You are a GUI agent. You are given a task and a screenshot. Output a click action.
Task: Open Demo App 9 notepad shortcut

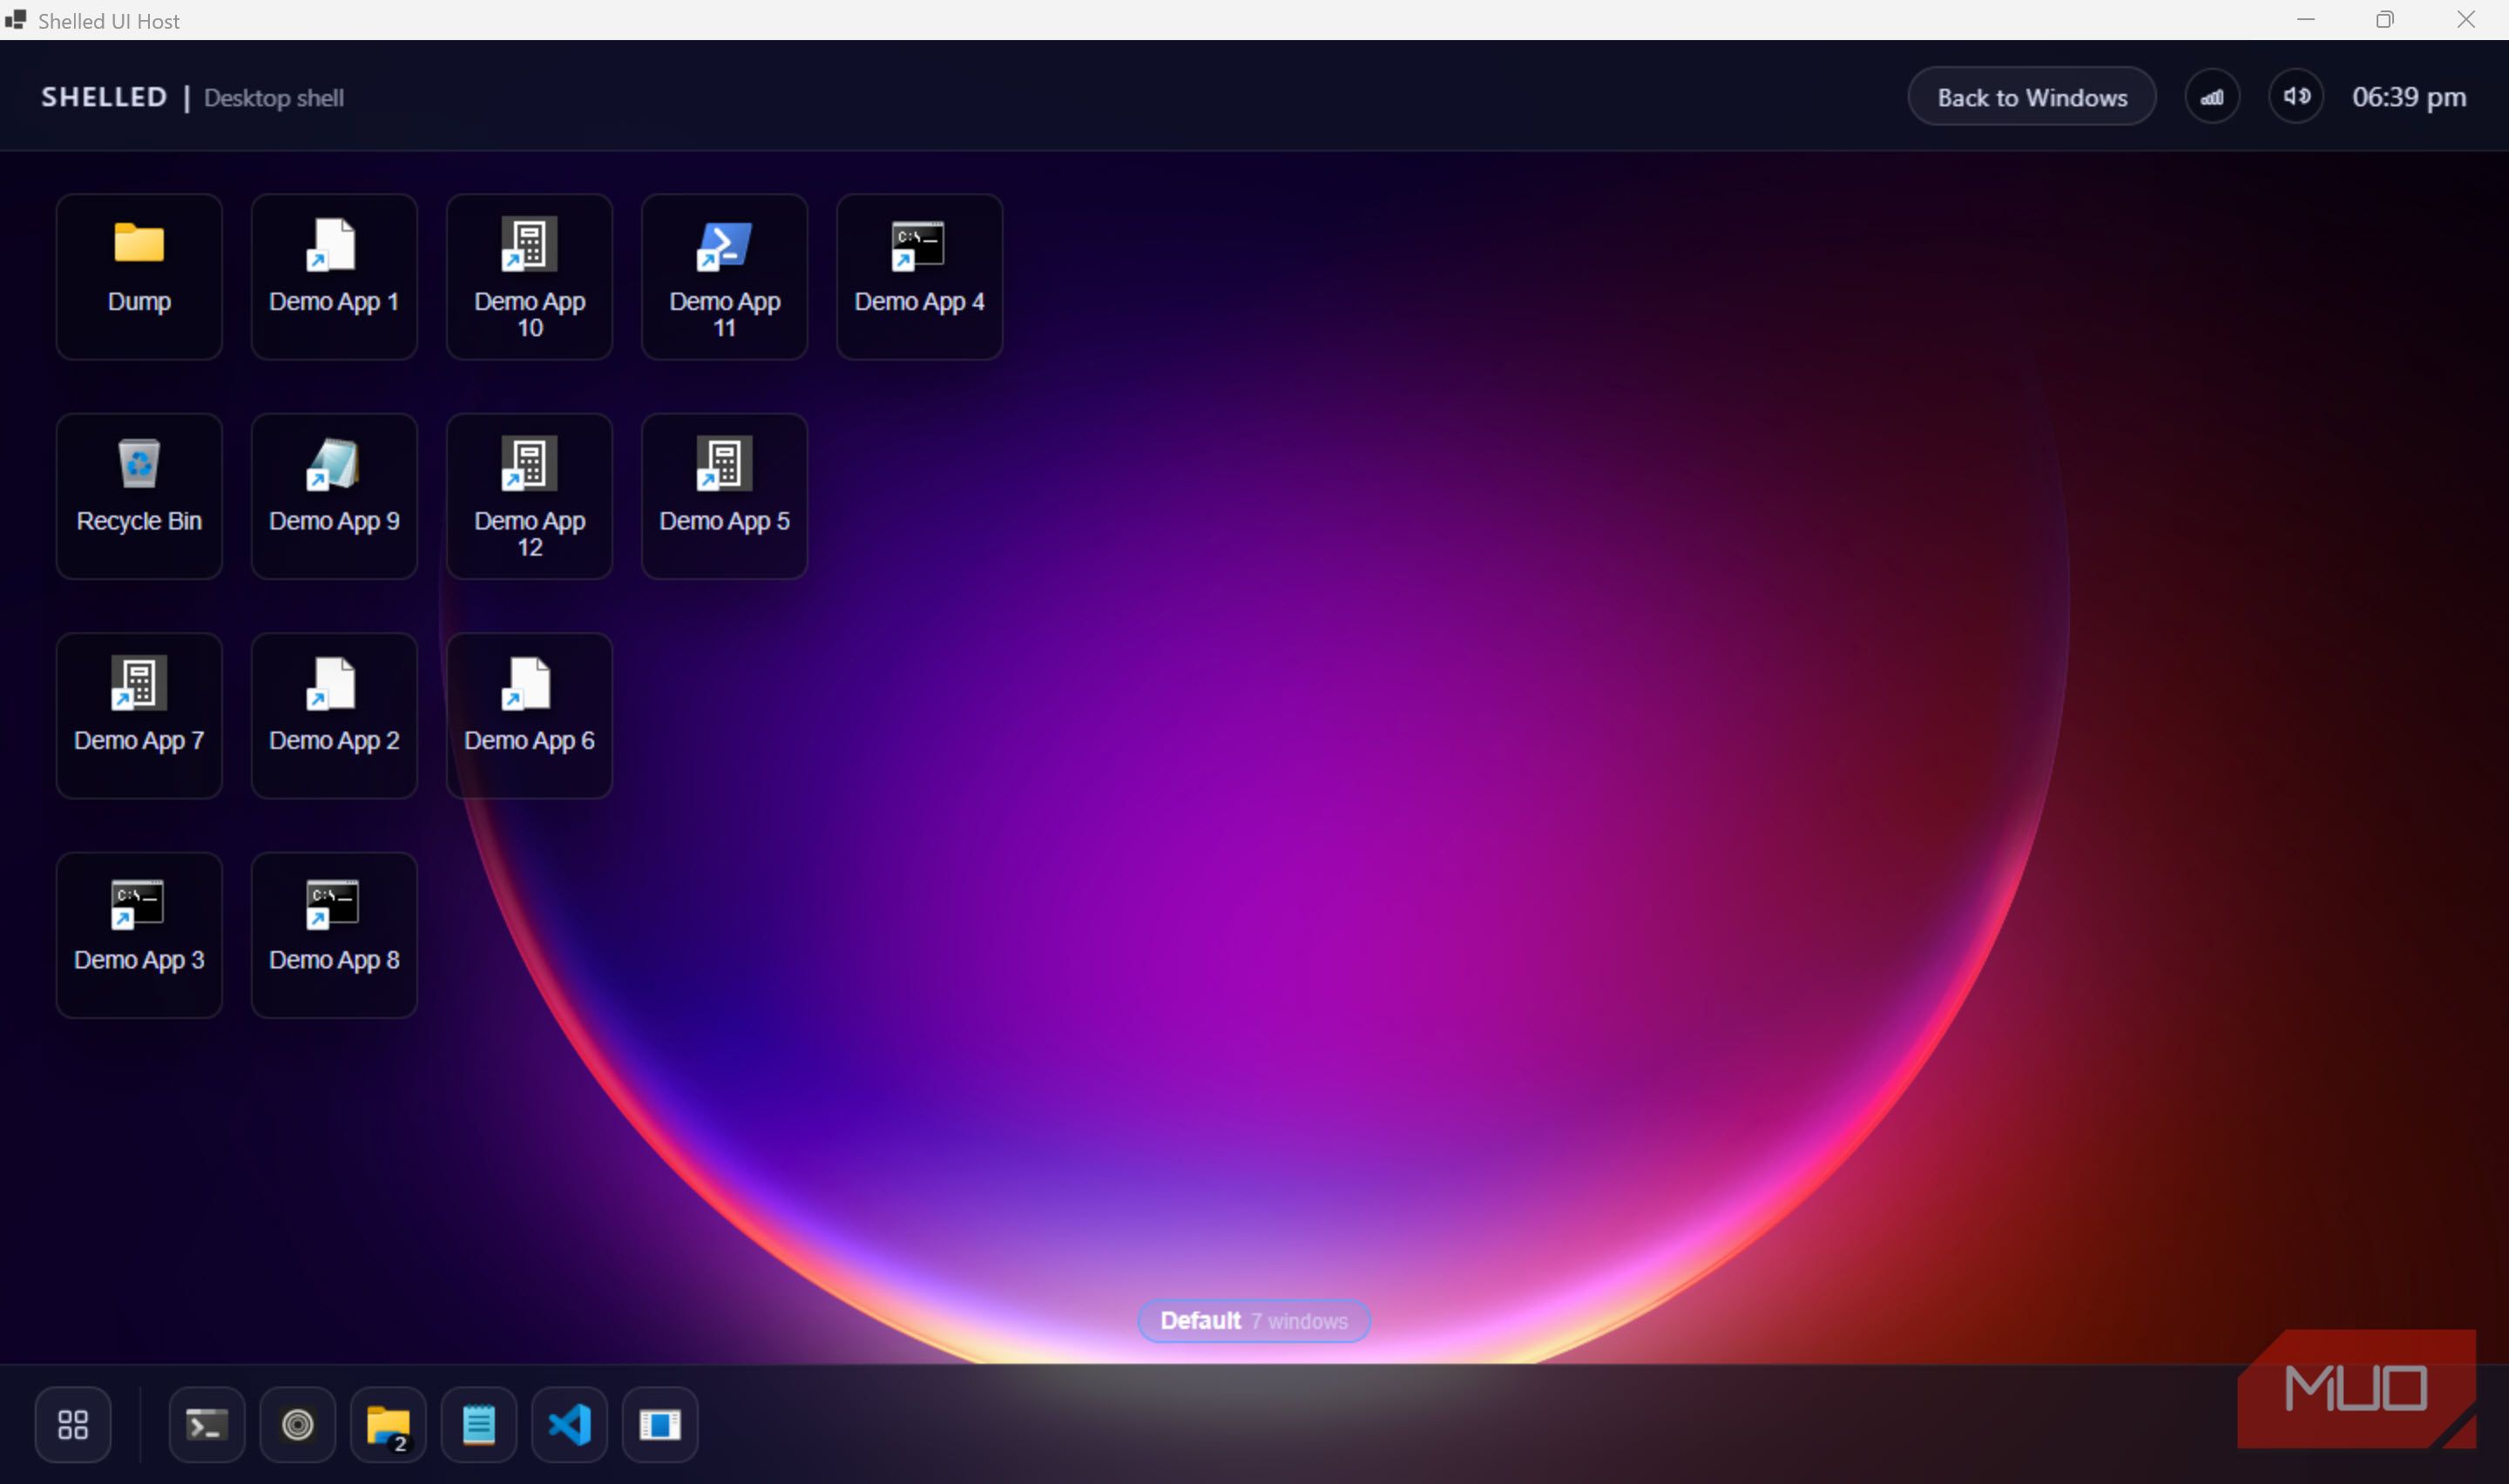click(x=334, y=496)
